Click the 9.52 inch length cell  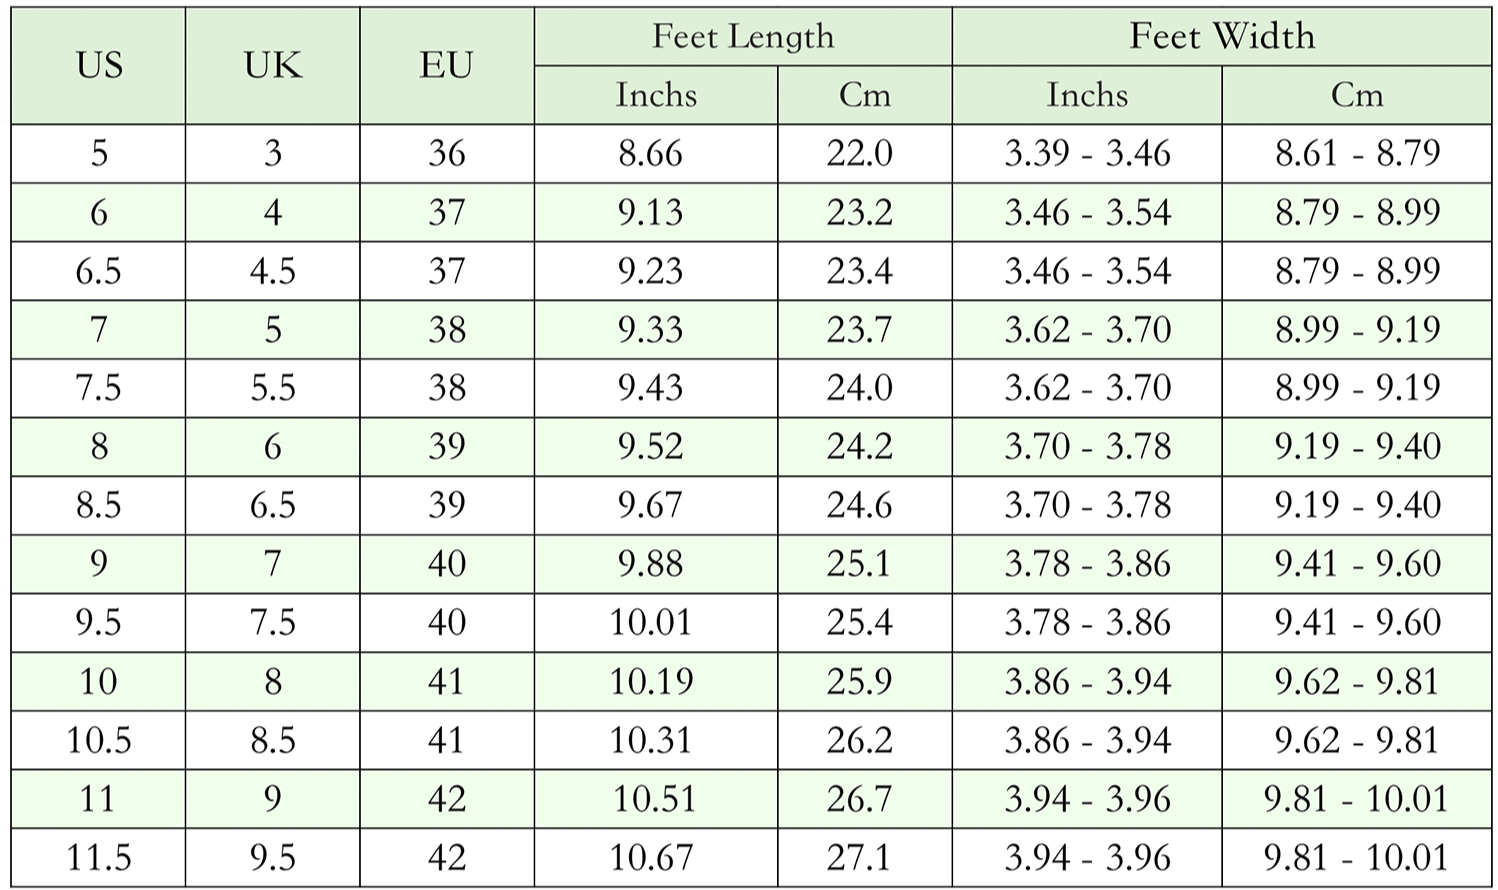pyautogui.click(x=651, y=446)
